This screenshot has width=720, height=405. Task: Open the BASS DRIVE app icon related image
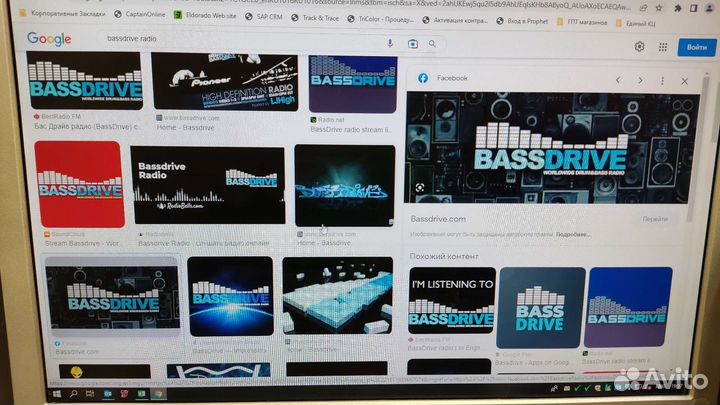click(540, 308)
